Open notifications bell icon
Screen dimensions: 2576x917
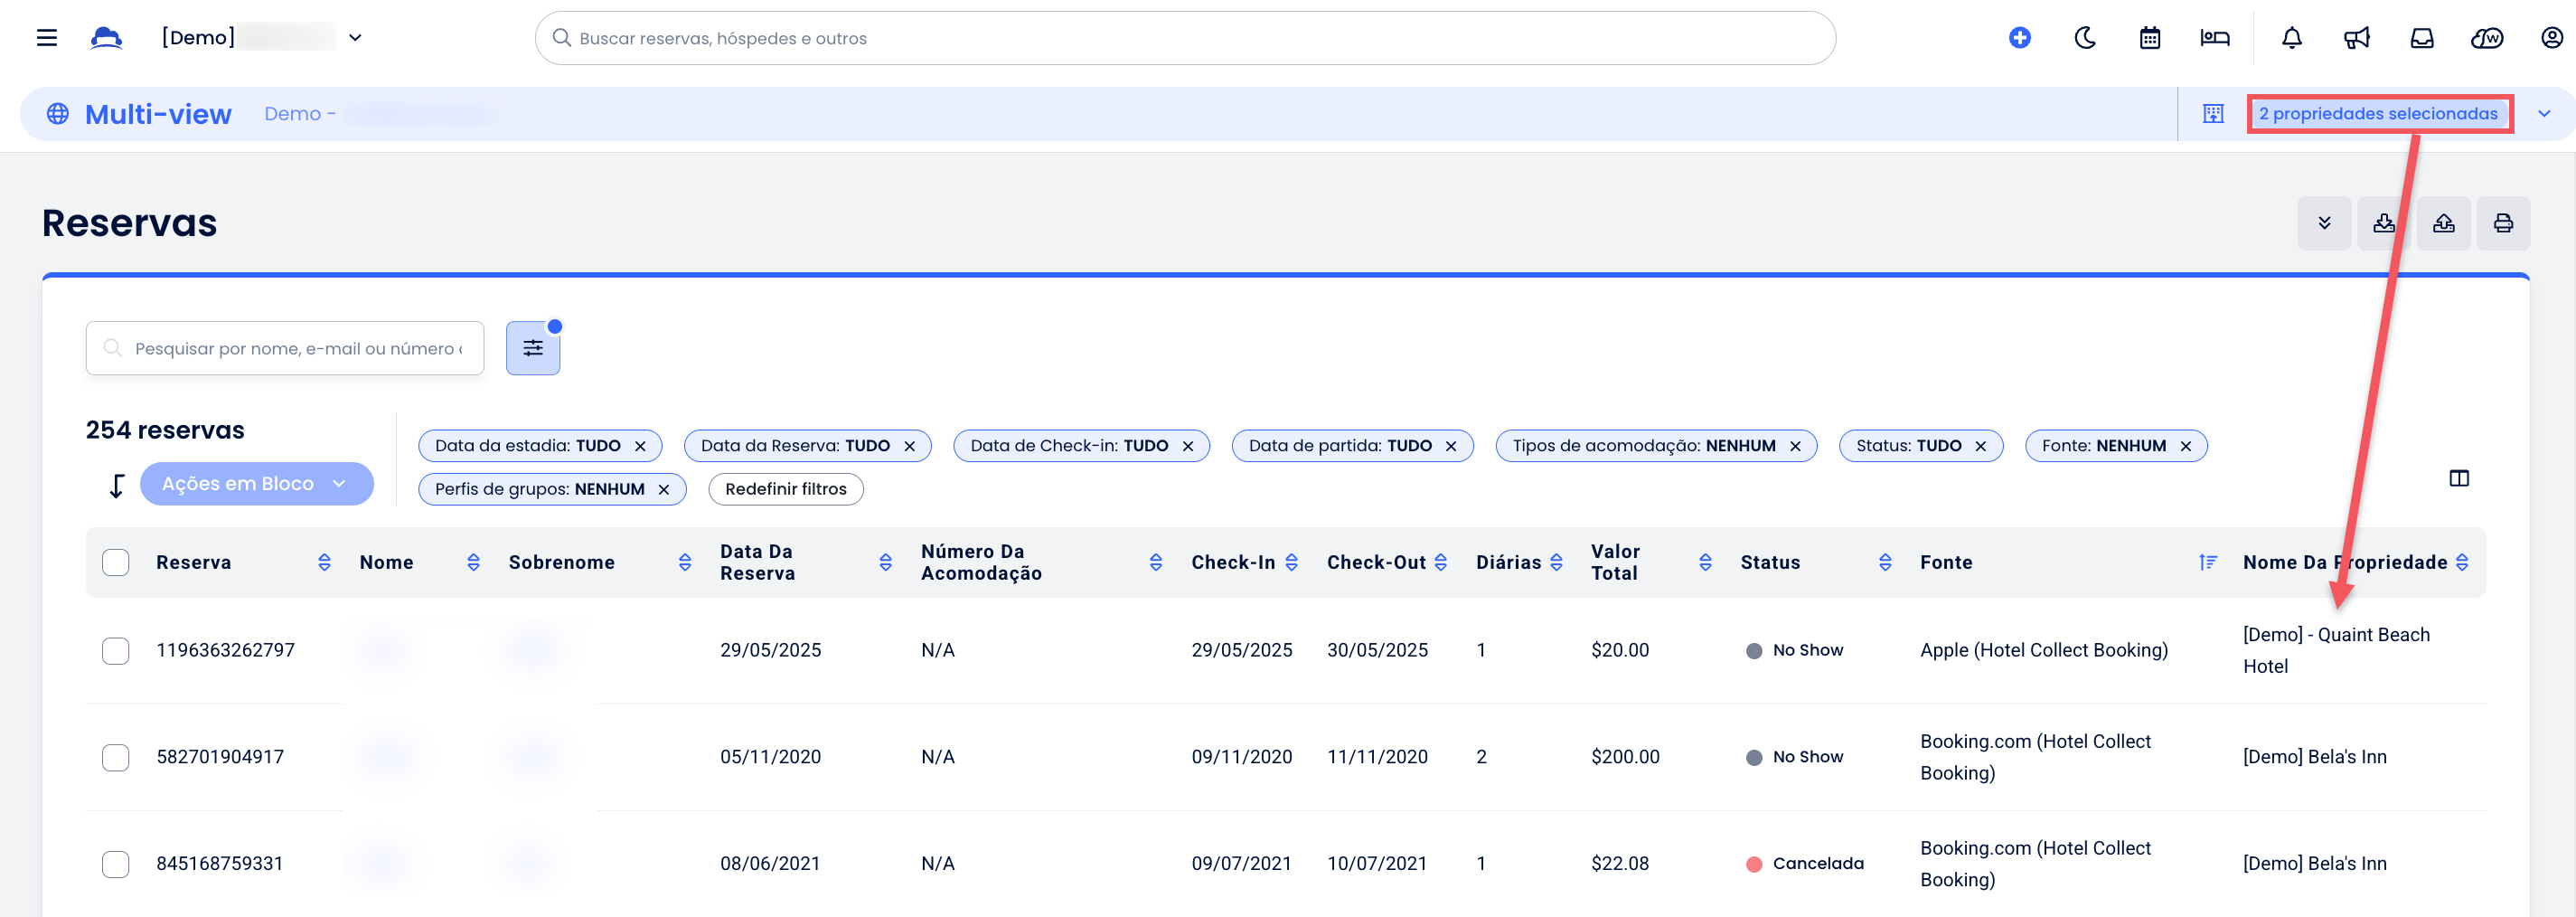(2291, 38)
